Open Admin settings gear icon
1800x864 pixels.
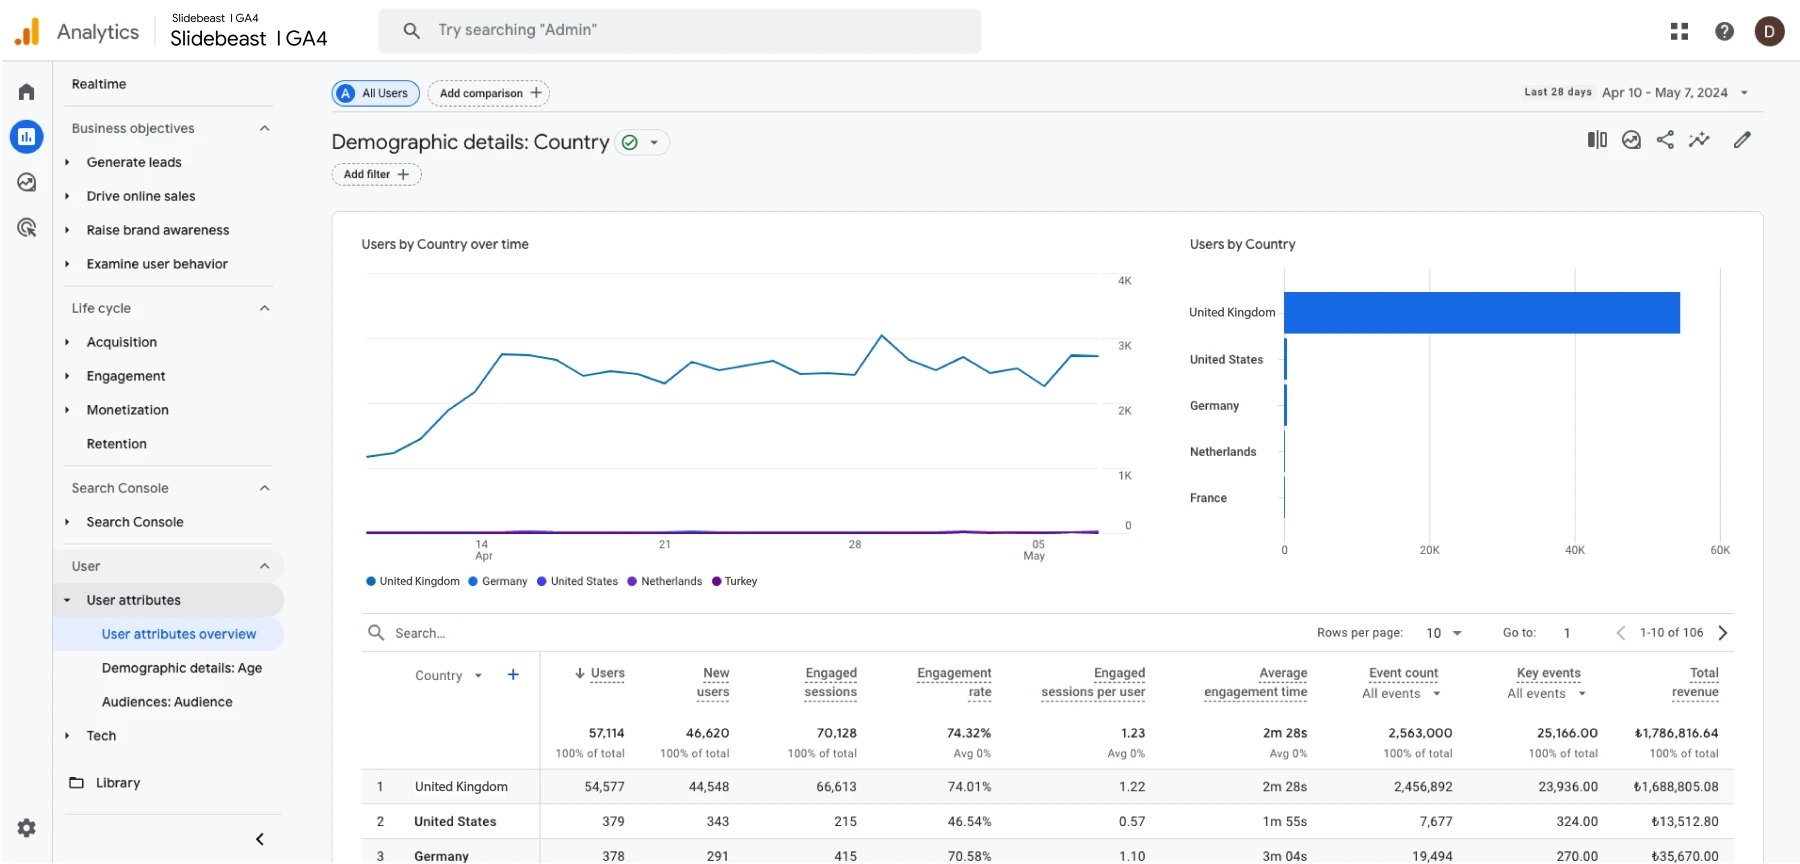(27, 828)
